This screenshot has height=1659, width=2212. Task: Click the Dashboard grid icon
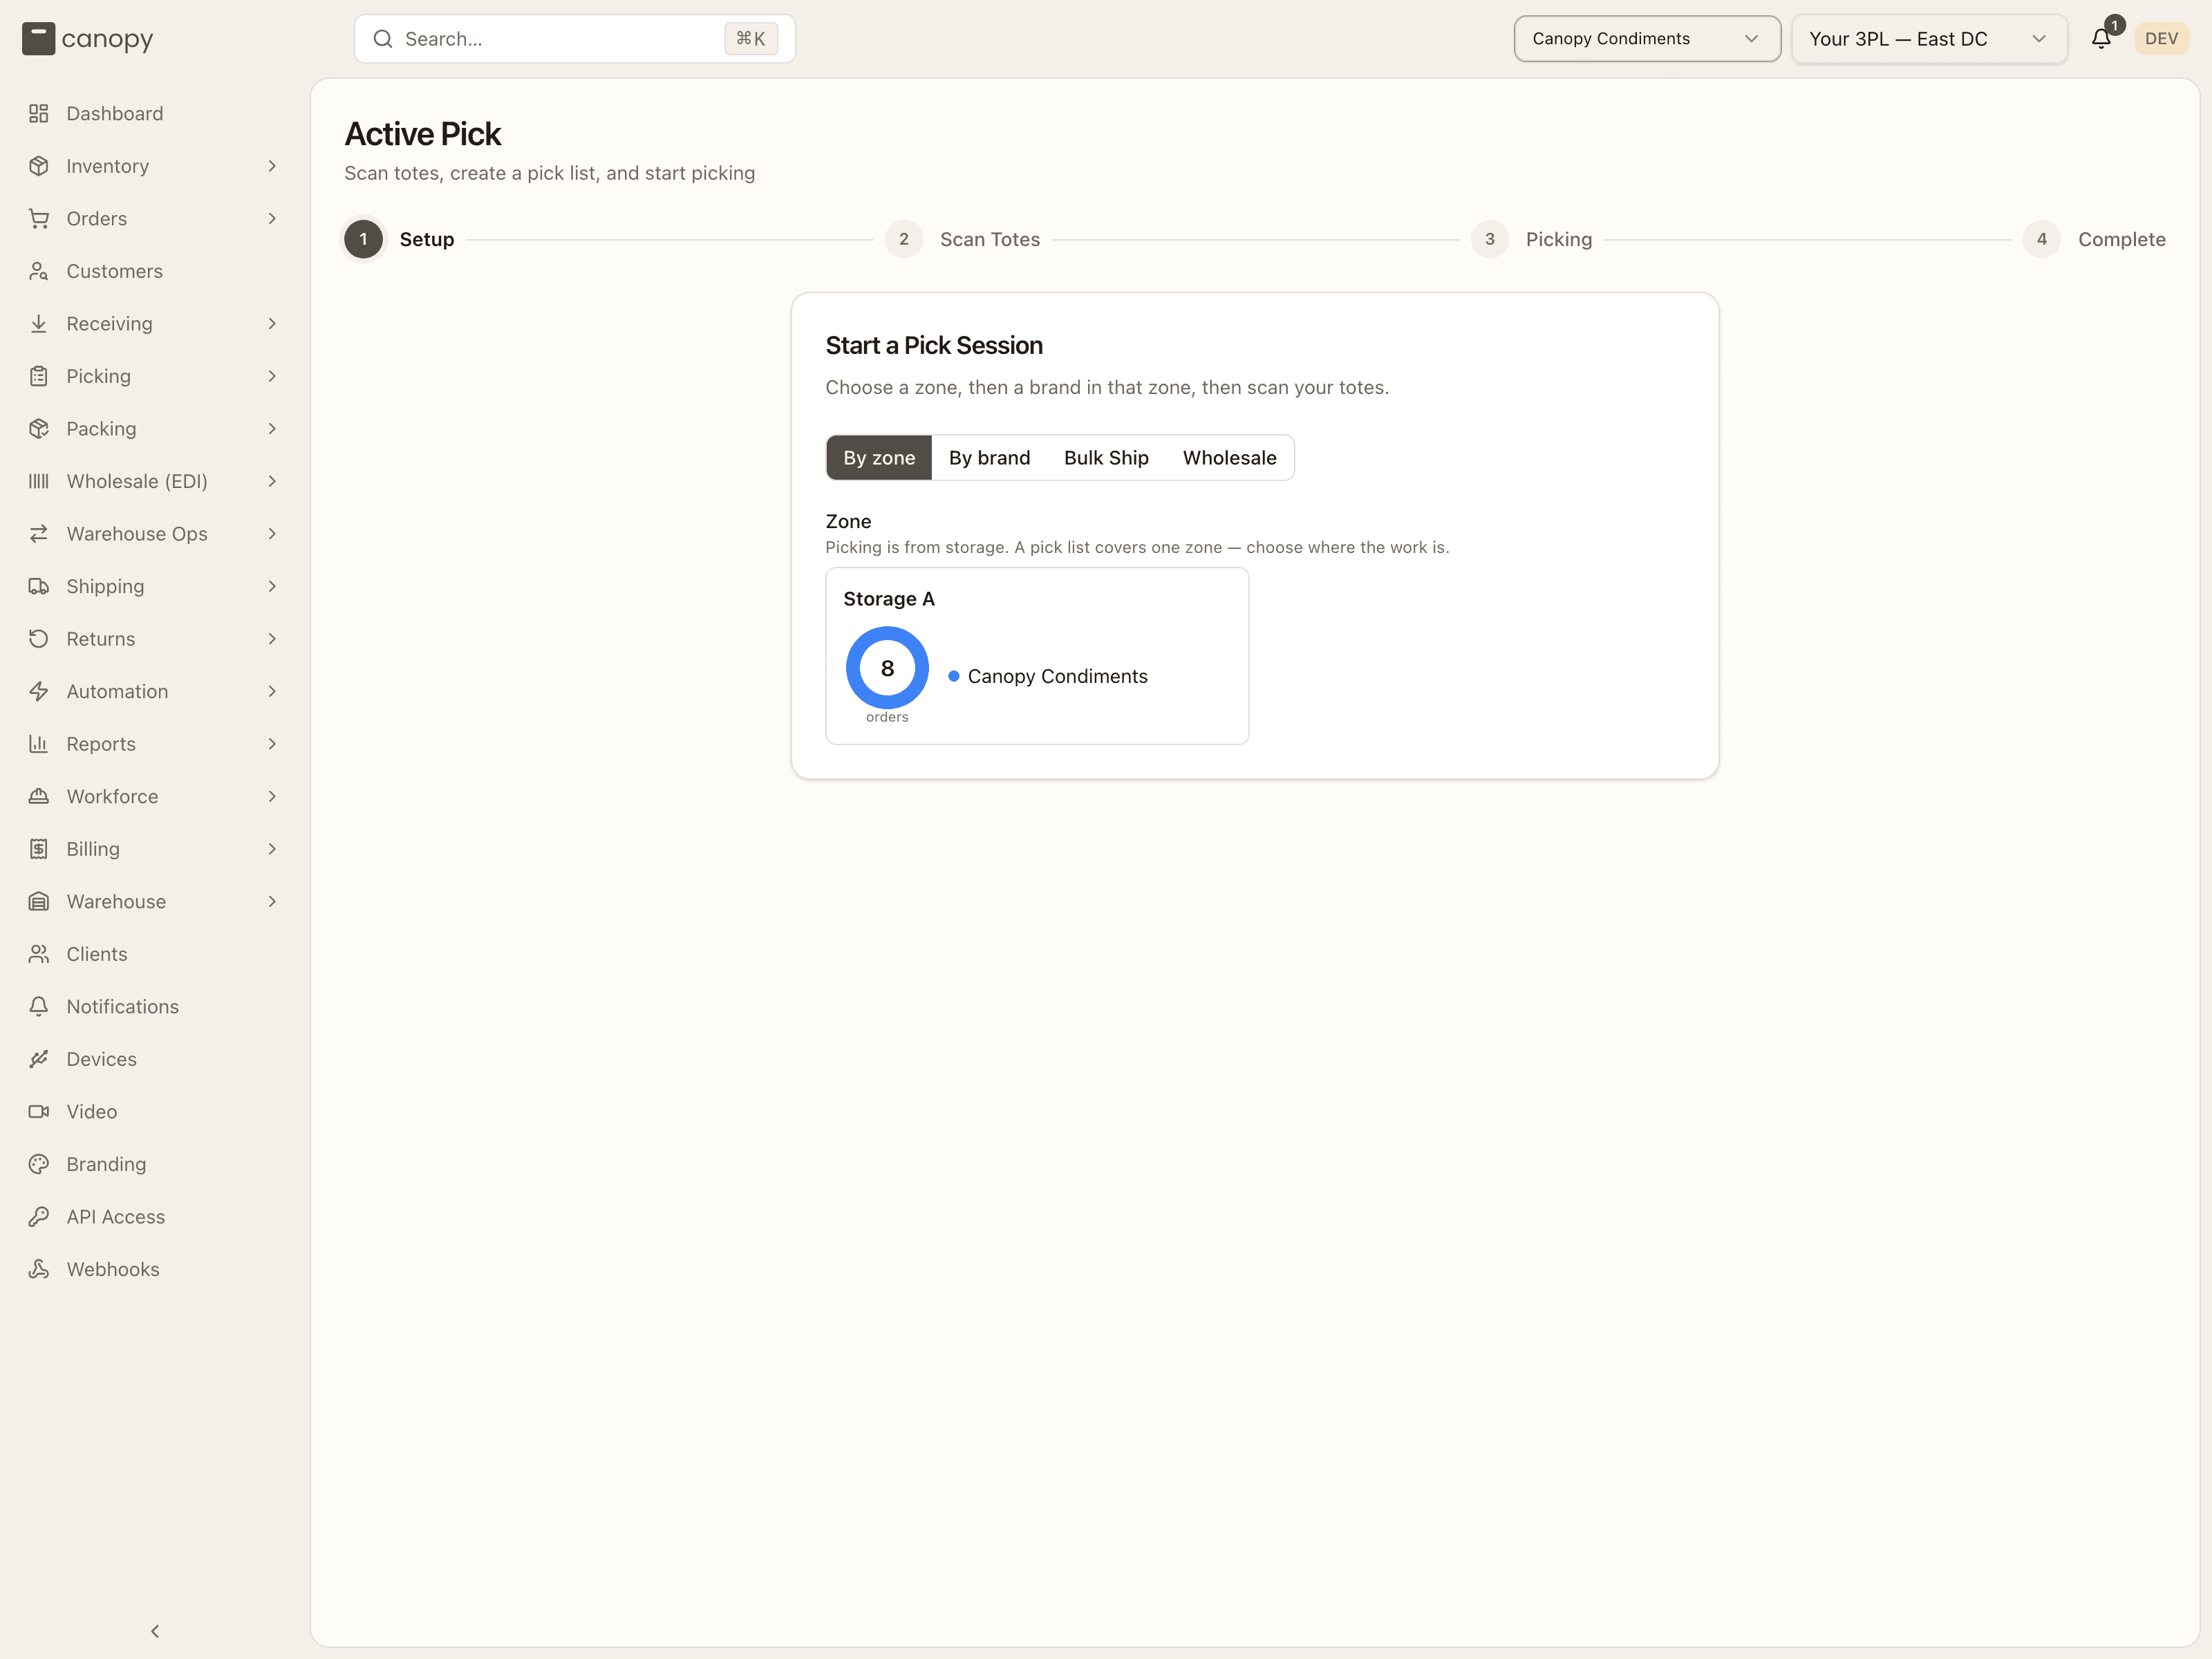click(38, 114)
